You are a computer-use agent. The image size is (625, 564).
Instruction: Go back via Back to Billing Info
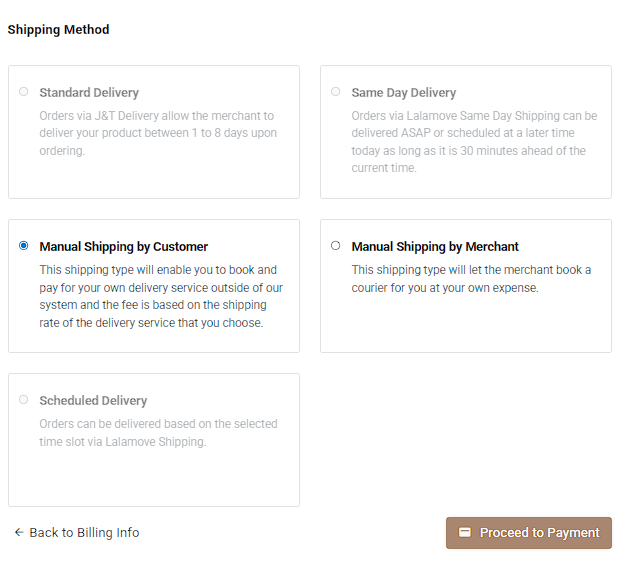[84, 533]
